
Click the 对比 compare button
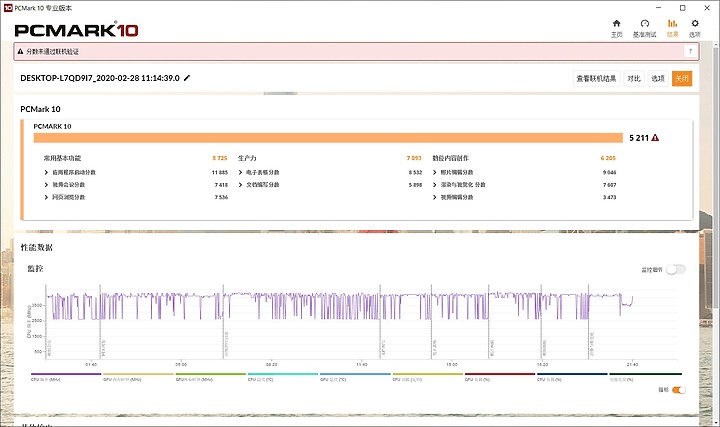coord(634,79)
